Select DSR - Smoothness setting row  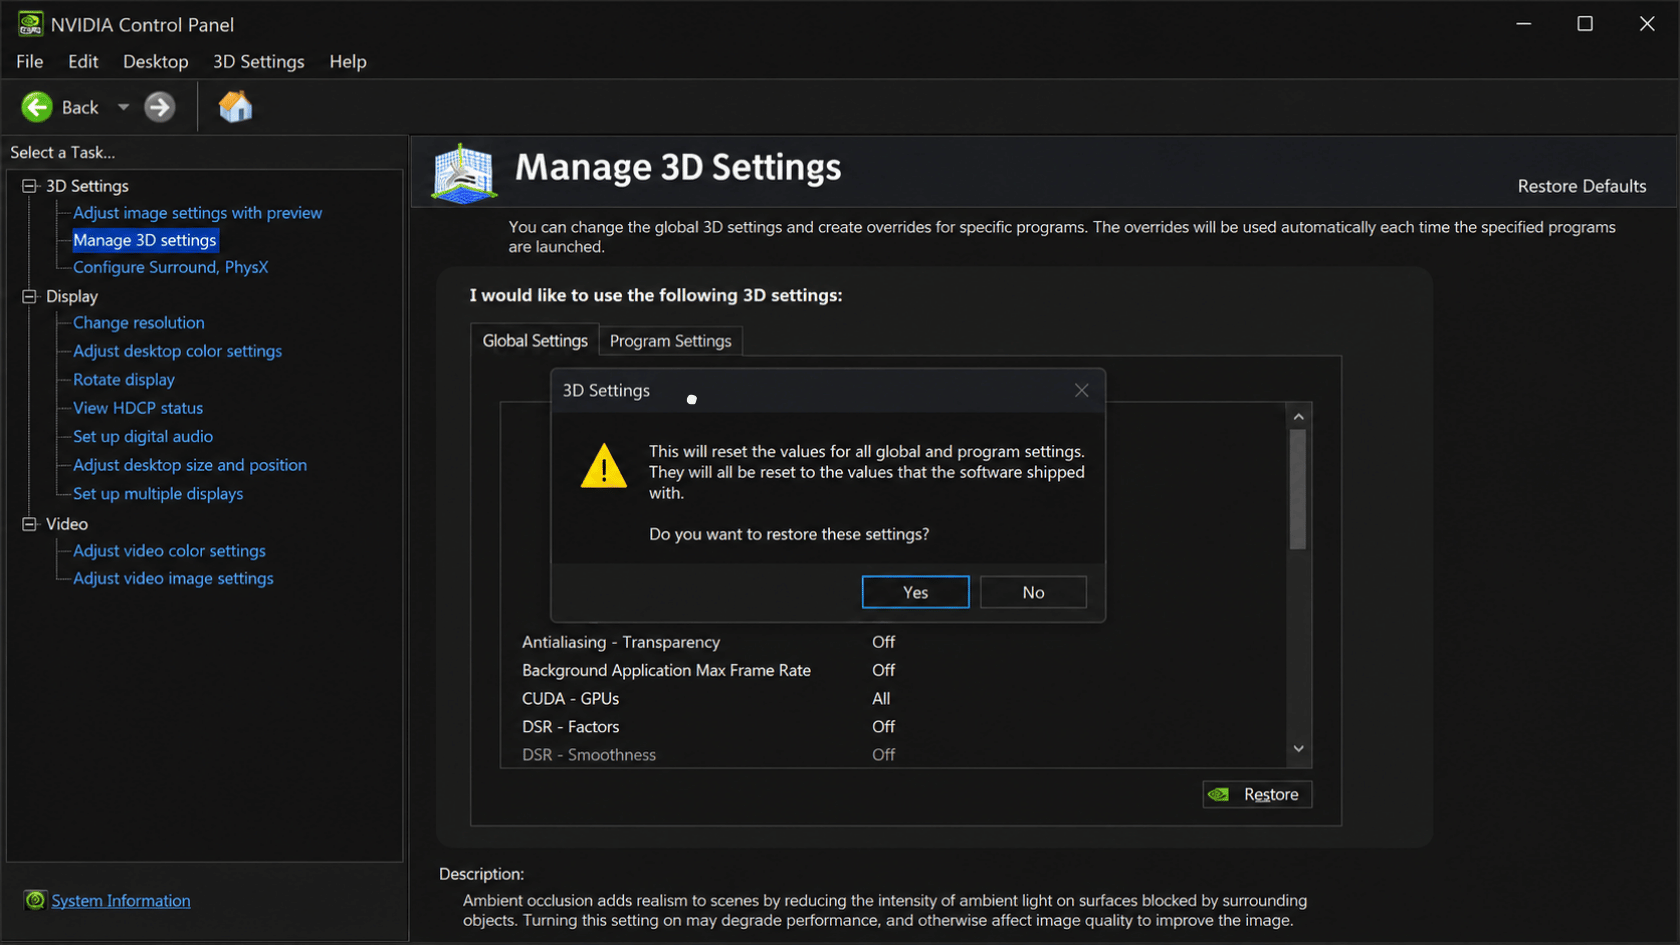coord(893,755)
